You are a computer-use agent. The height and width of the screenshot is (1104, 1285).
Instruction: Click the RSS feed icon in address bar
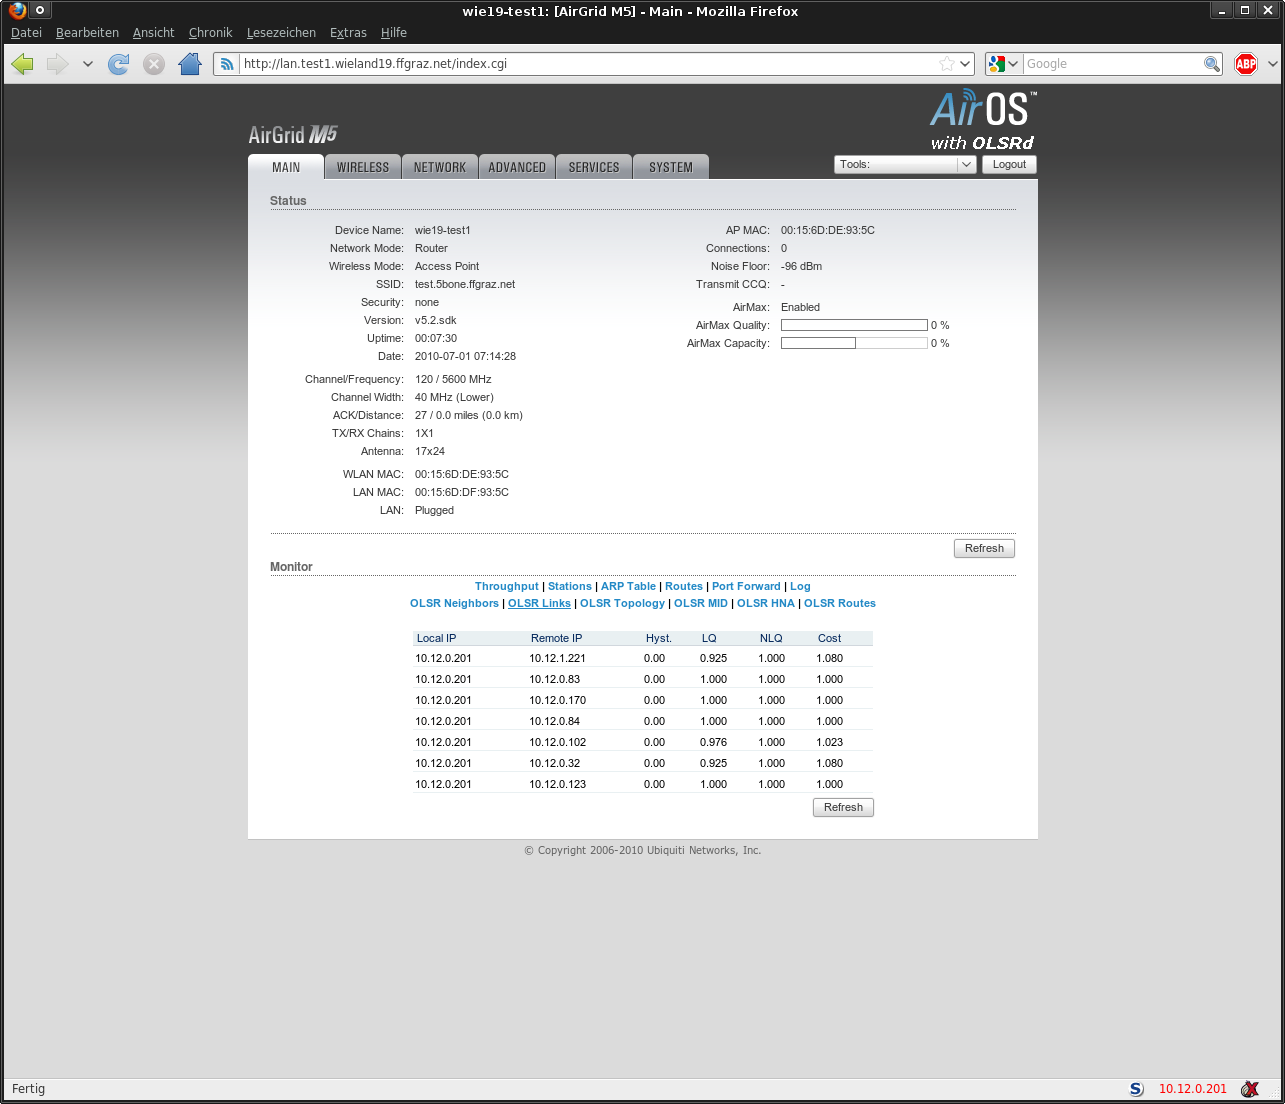click(227, 64)
